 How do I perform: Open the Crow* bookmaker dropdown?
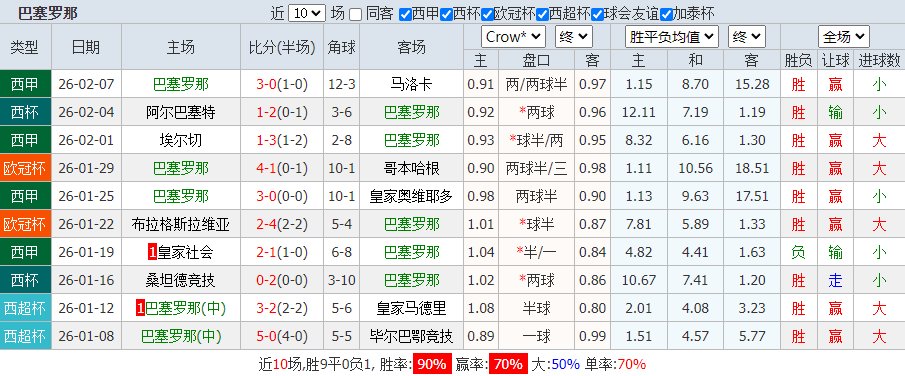(x=513, y=37)
